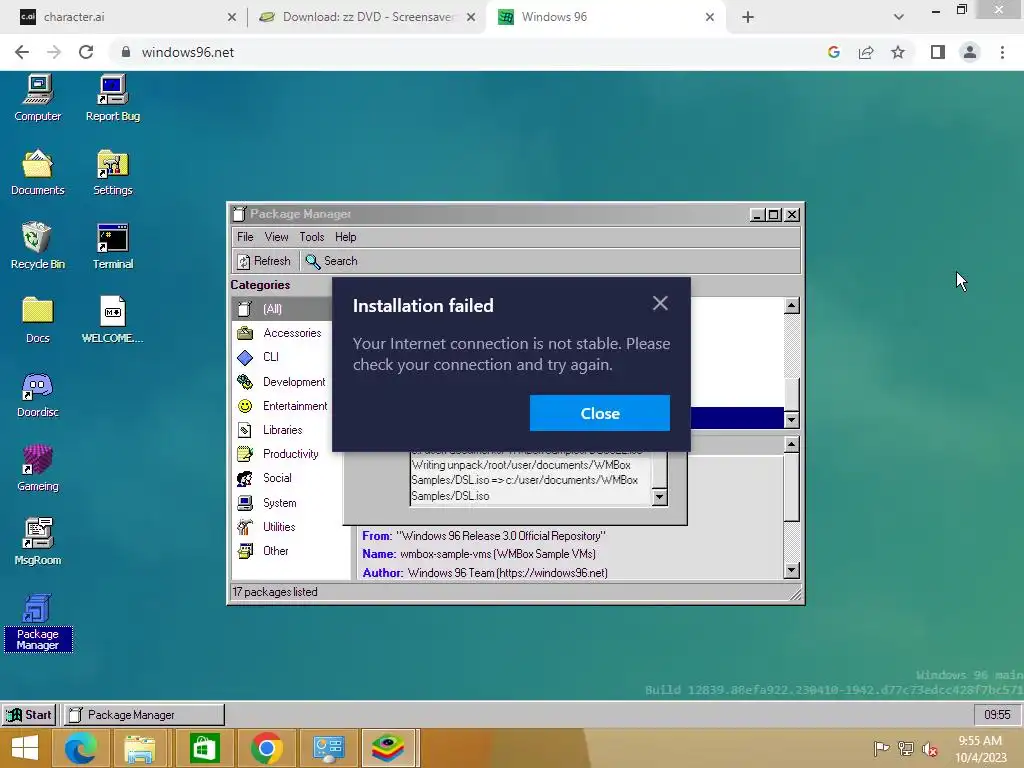
Task: Click the Windows 96 Start button
Action: click(x=29, y=715)
